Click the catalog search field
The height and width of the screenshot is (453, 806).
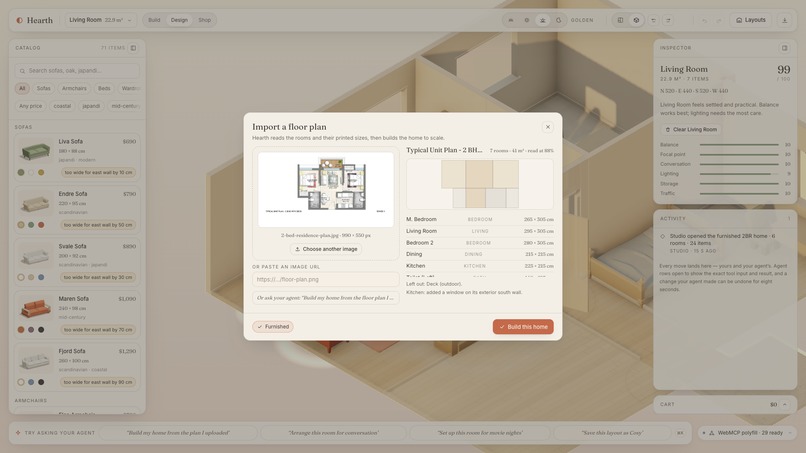tap(77, 70)
